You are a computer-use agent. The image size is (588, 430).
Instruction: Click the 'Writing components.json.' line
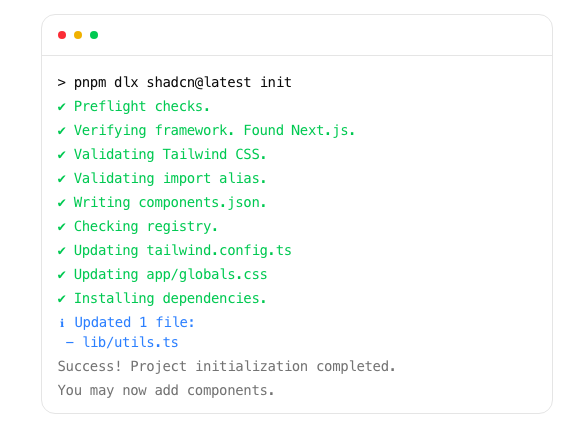(x=170, y=202)
